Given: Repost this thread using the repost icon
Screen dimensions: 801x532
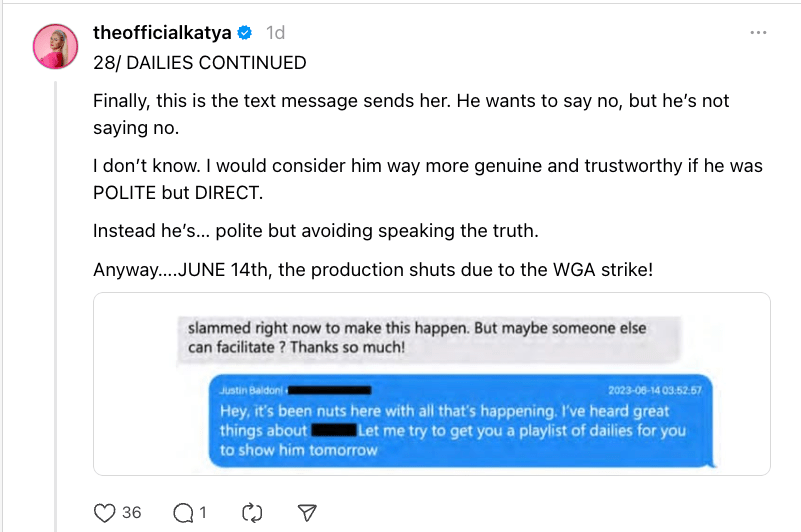Looking at the screenshot, I should [250, 513].
